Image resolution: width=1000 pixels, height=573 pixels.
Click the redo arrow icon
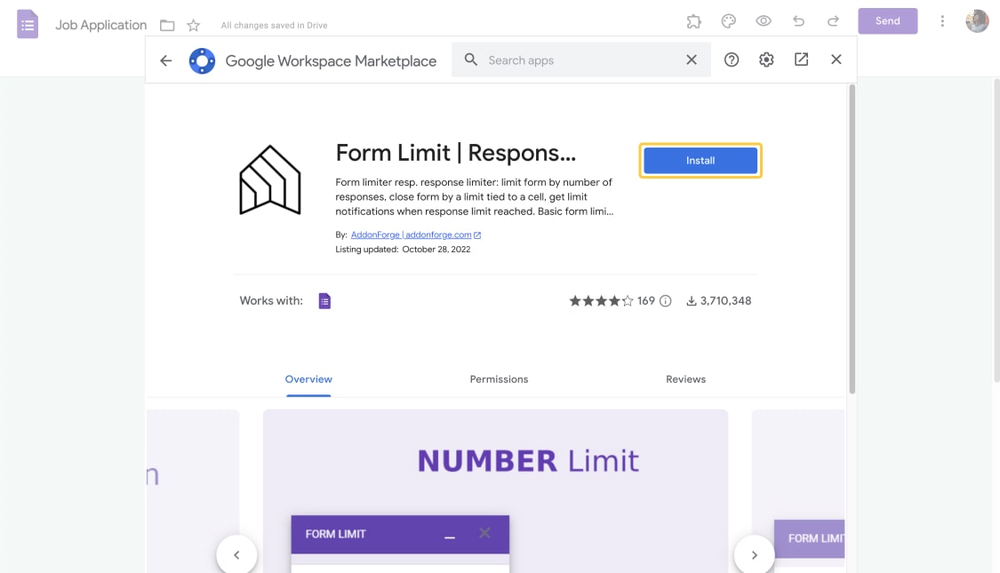833,21
